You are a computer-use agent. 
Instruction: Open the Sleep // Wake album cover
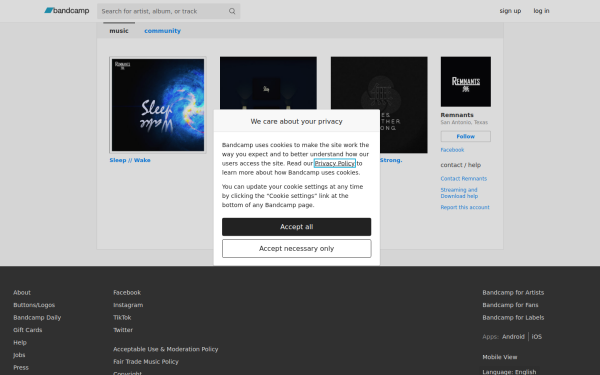(x=158, y=105)
